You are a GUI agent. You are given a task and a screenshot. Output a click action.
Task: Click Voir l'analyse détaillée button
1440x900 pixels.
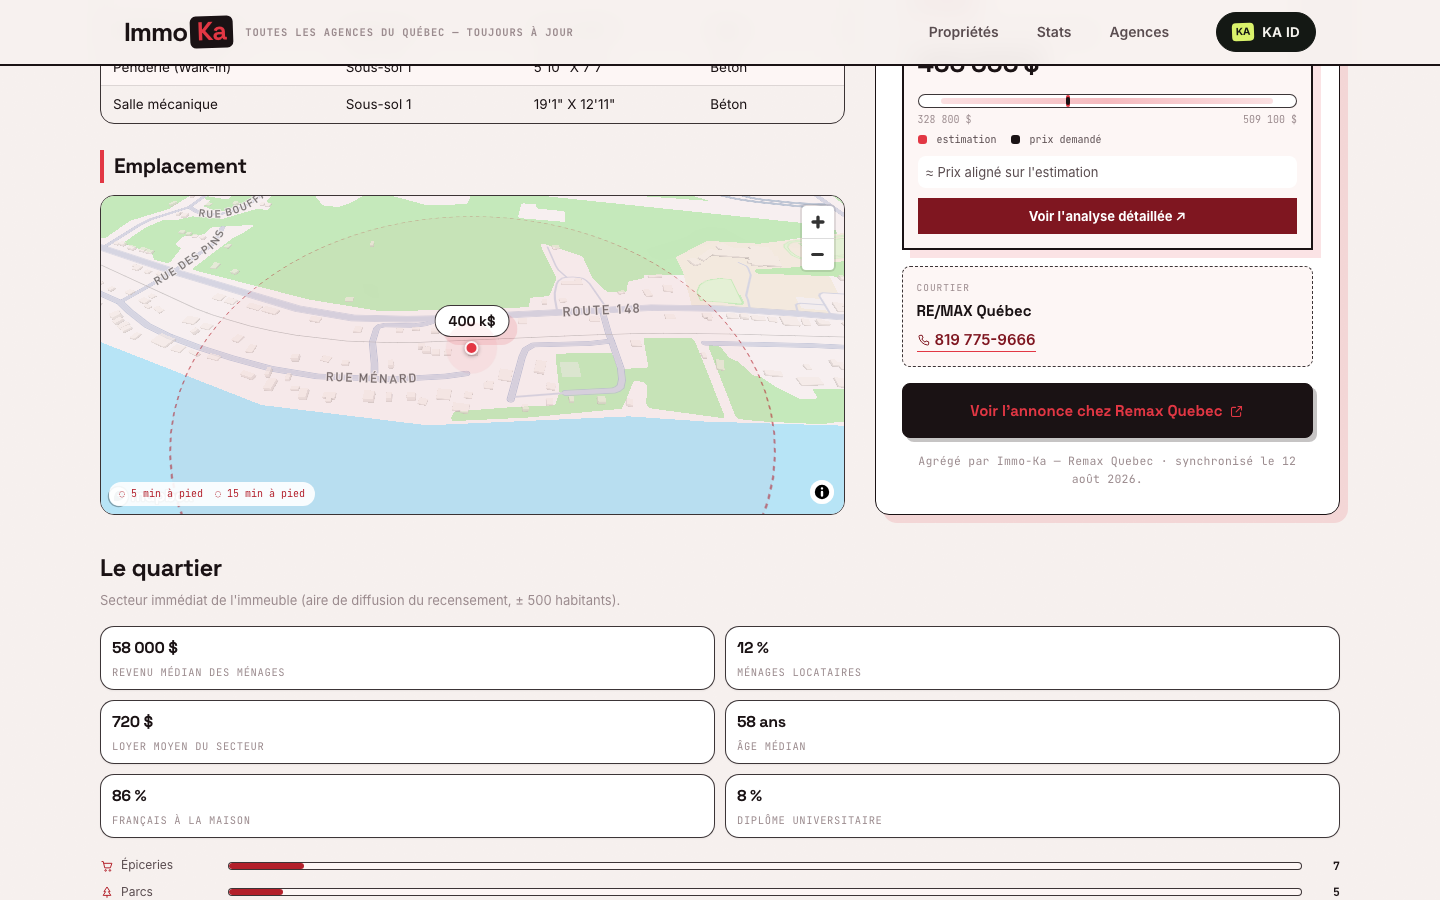pyautogui.click(x=1107, y=216)
